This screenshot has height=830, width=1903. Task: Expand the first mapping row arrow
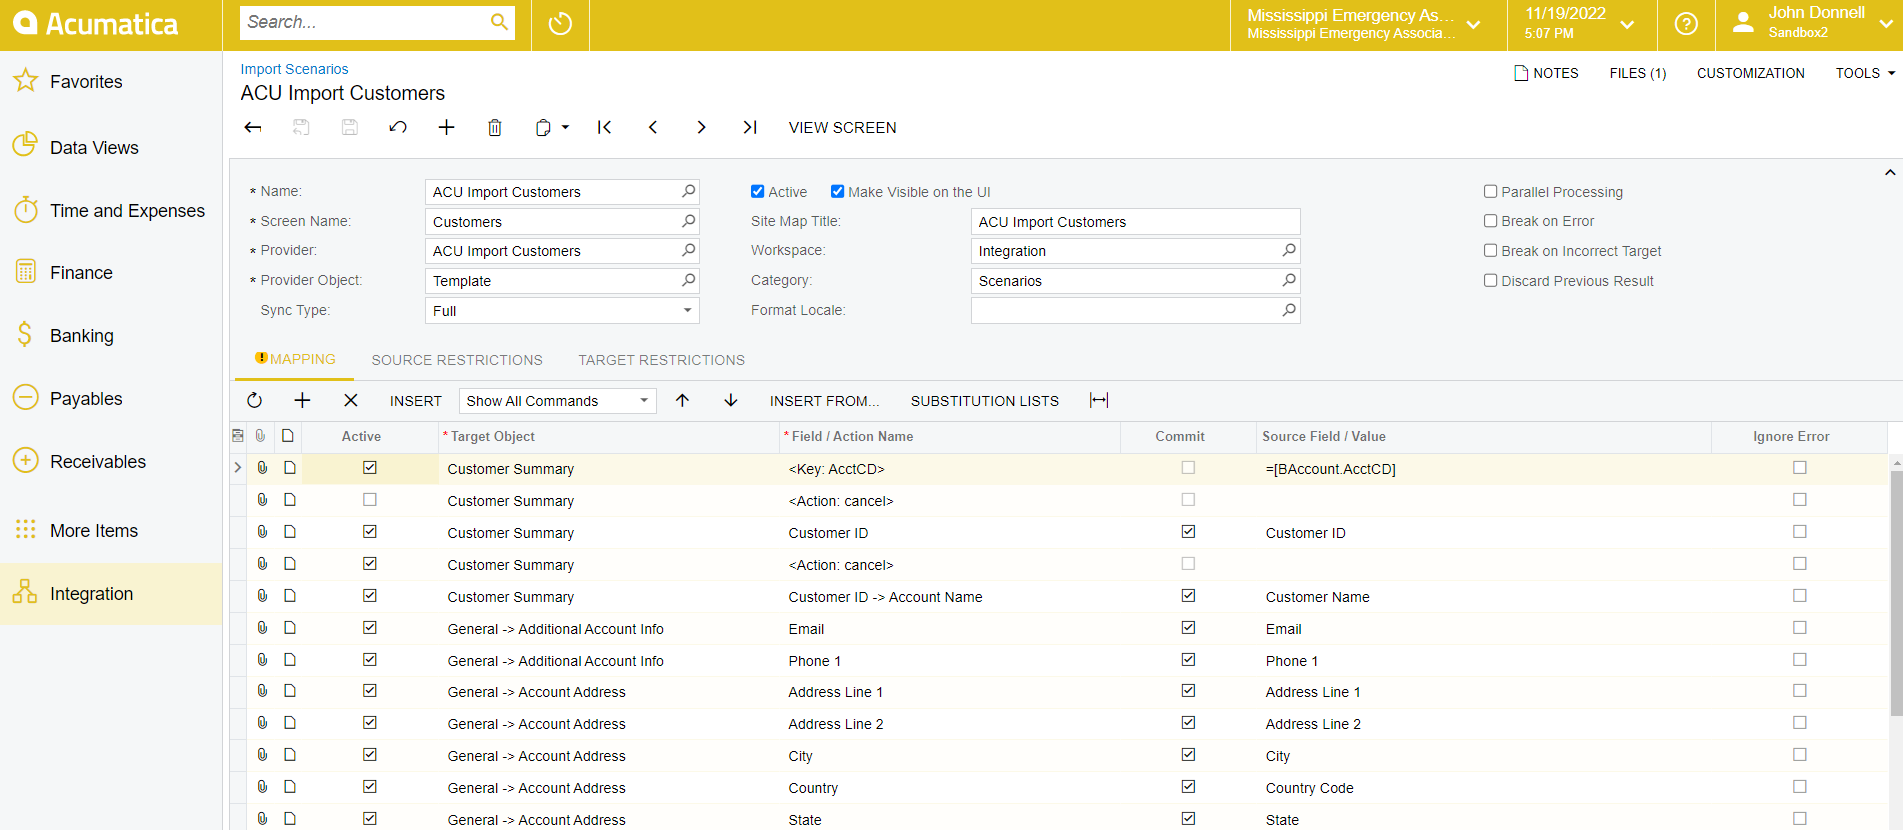(237, 467)
